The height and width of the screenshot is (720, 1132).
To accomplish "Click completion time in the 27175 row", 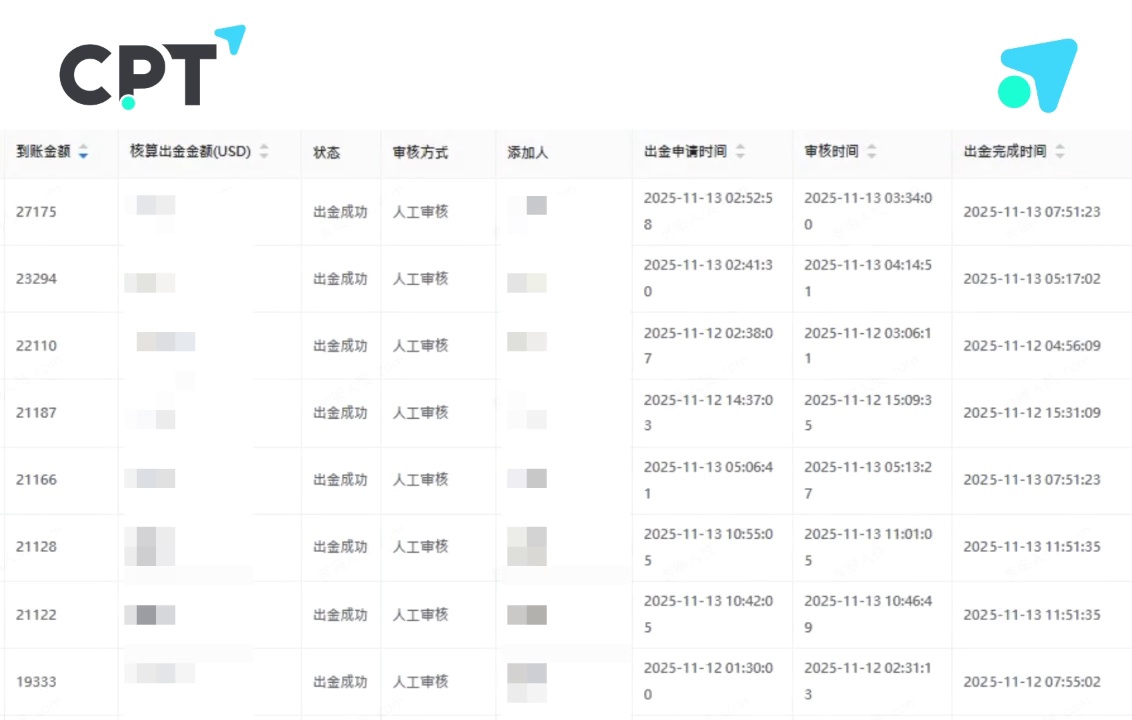I will point(1032,212).
